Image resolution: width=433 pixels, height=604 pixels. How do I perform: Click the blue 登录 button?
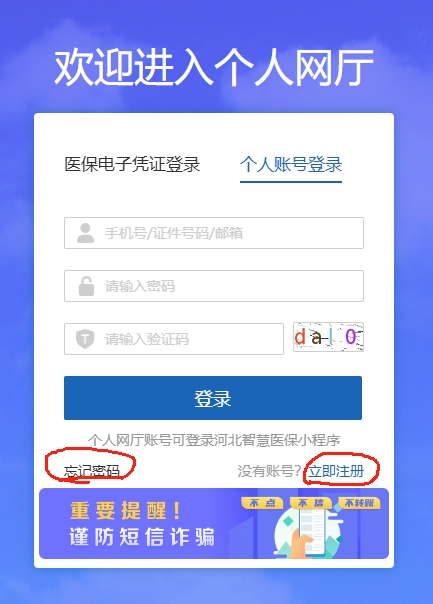point(213,398)
